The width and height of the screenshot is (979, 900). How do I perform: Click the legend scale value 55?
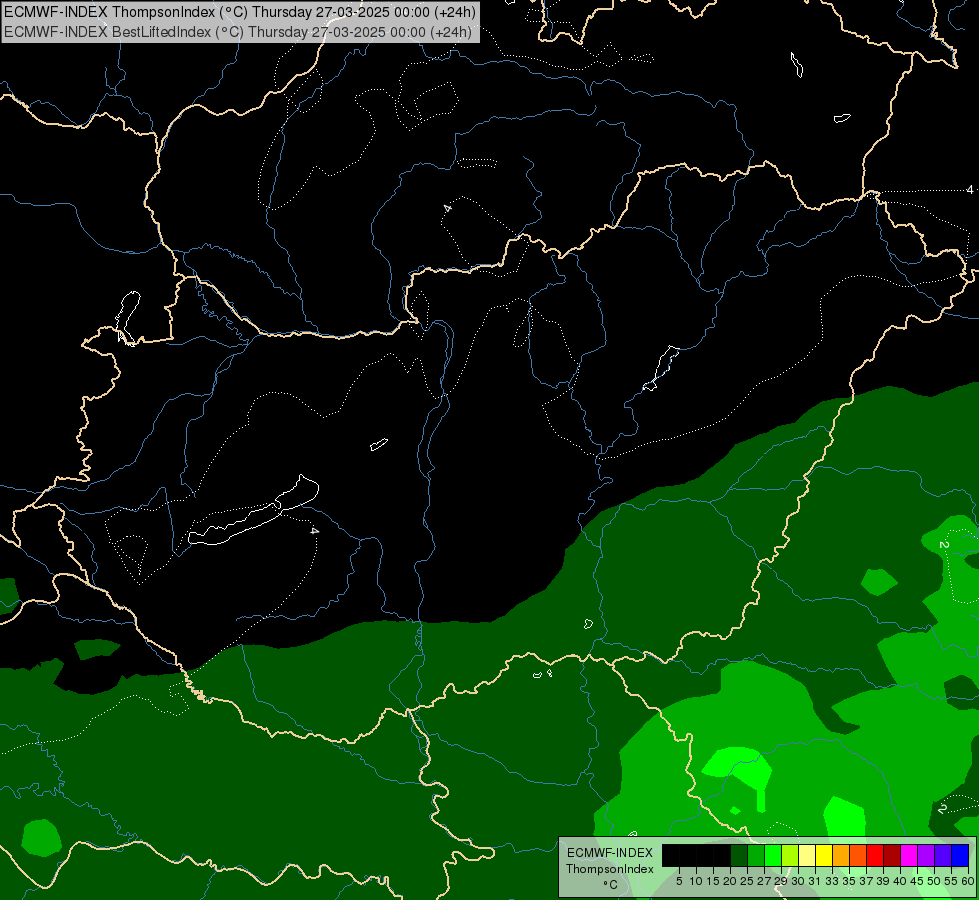pos(951,881)
